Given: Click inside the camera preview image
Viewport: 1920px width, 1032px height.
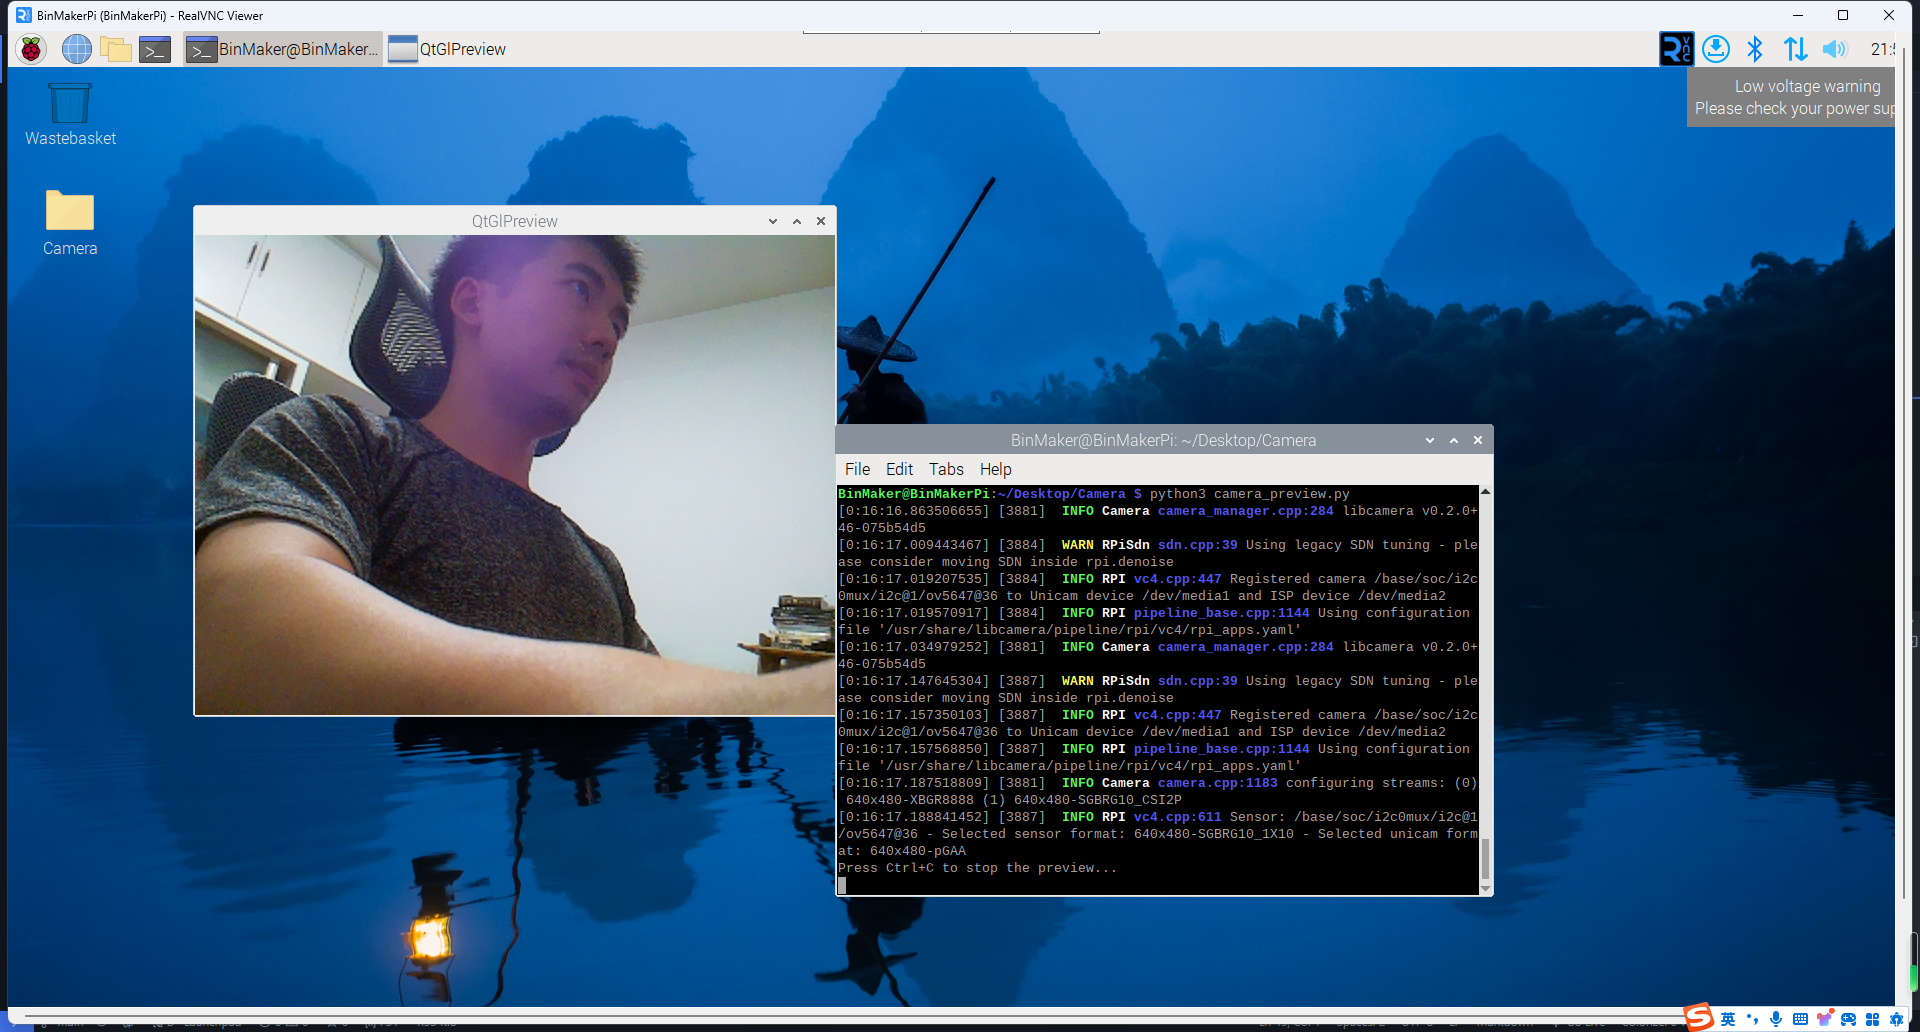Looking at the screenshot, I should point(515,475).
